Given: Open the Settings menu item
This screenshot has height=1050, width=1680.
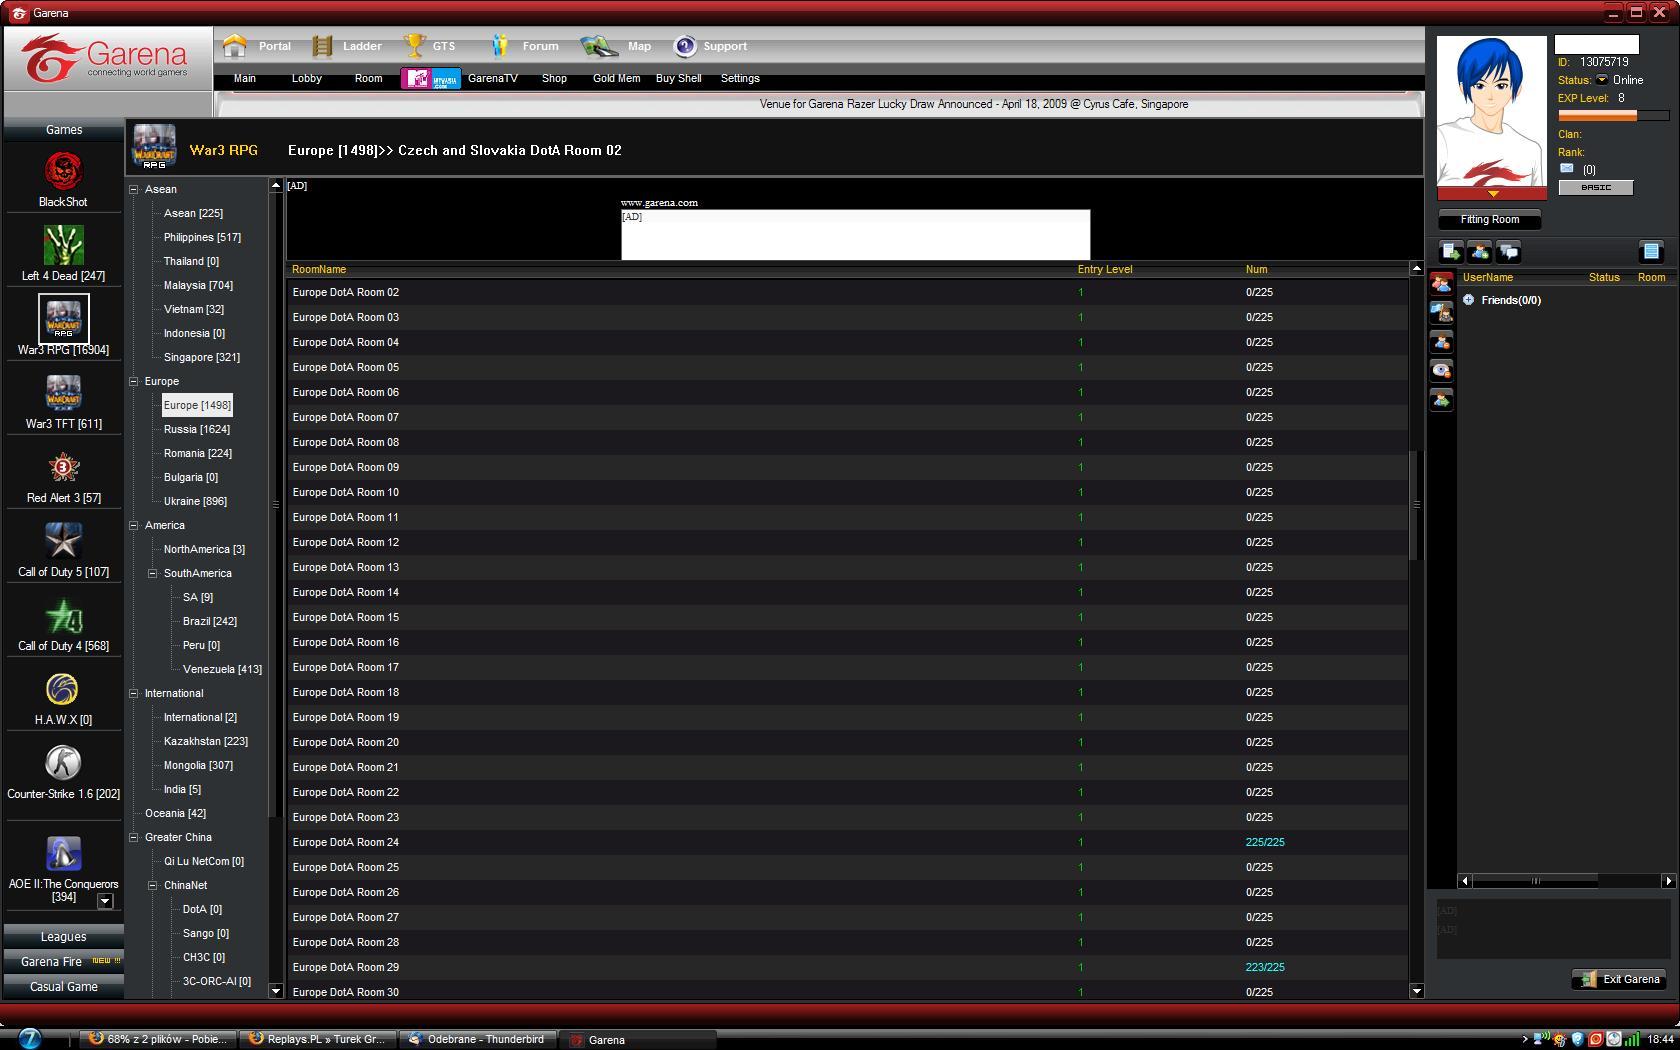Looking at the screenshot, I should [740, 79].
